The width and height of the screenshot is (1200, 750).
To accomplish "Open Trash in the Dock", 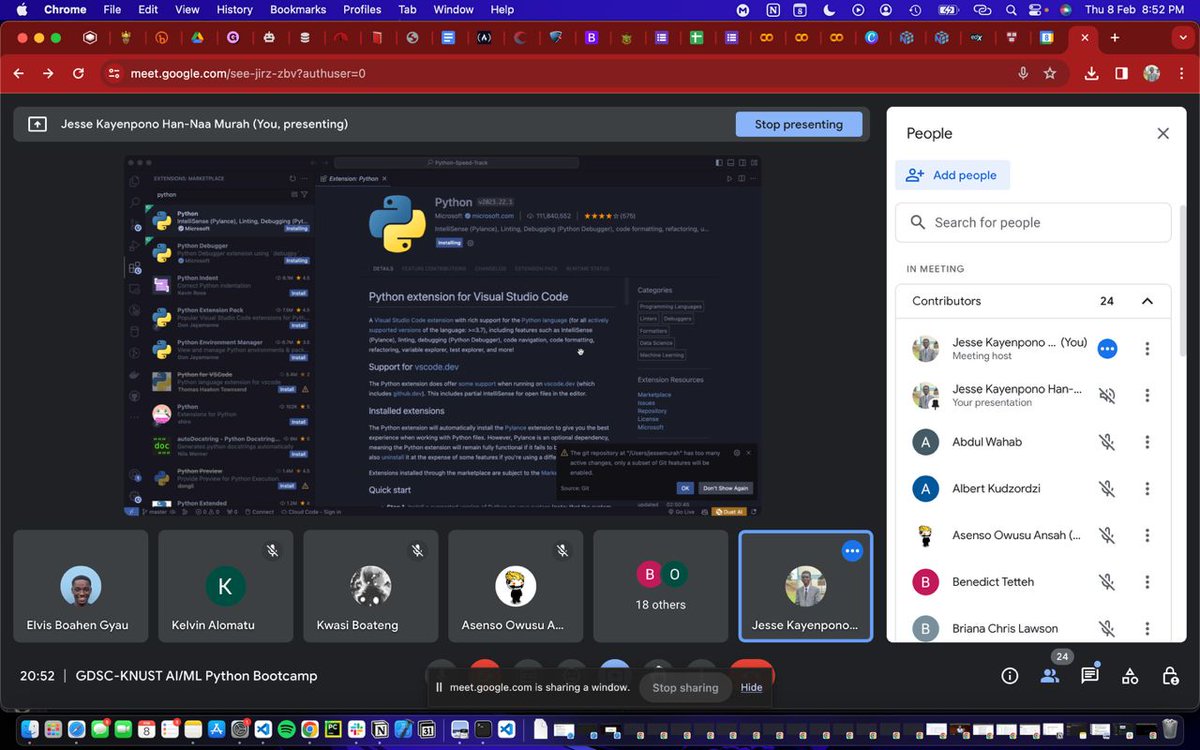I will click(1170, 729).
